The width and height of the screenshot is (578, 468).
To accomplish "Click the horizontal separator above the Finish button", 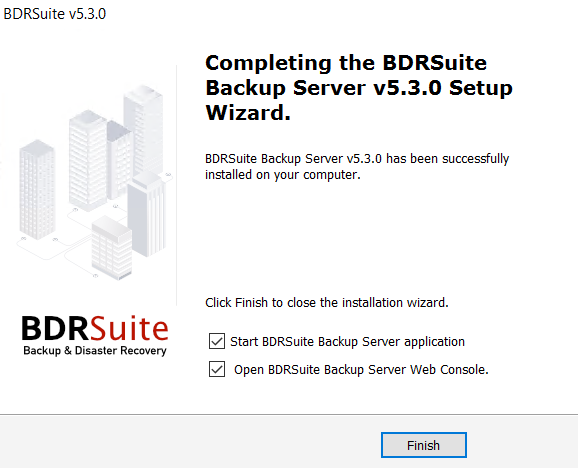I will point(289,415).
